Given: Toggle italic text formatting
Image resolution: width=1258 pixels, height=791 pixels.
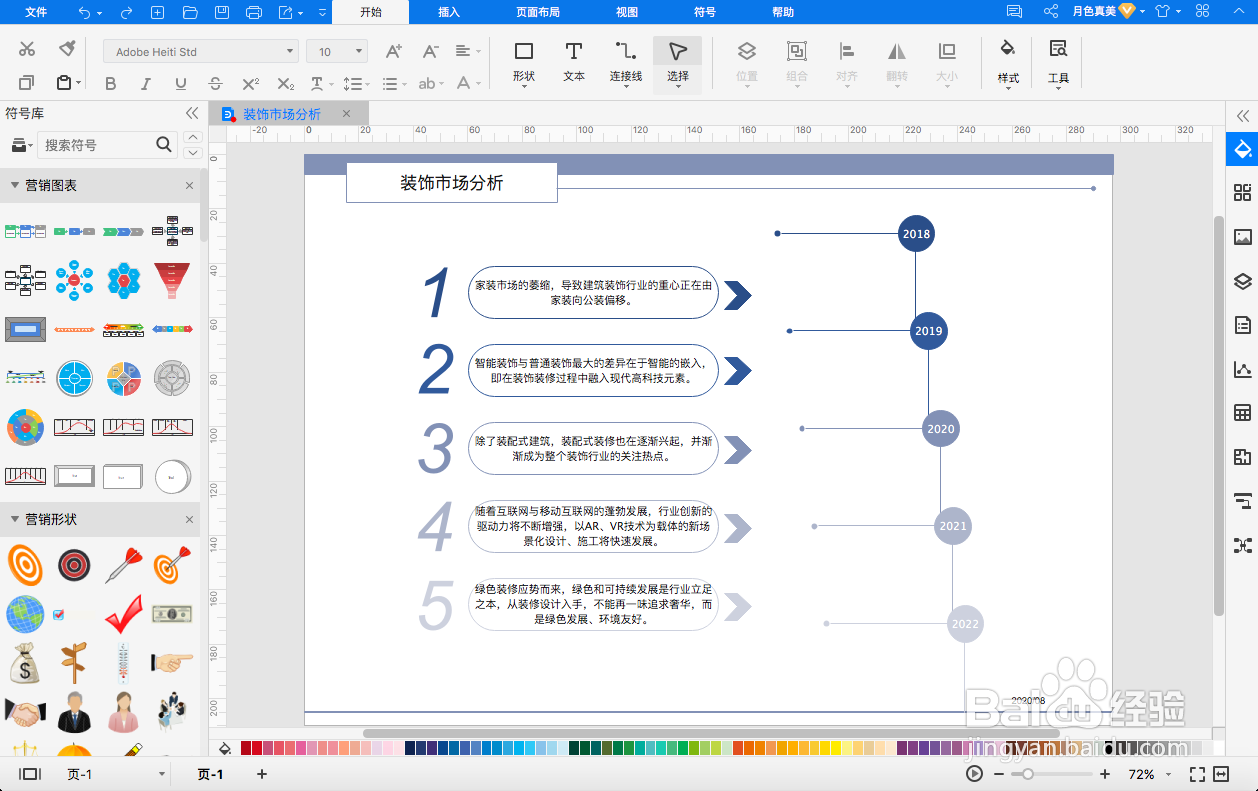Looking at the screenshot, I should tap(146, 84).
